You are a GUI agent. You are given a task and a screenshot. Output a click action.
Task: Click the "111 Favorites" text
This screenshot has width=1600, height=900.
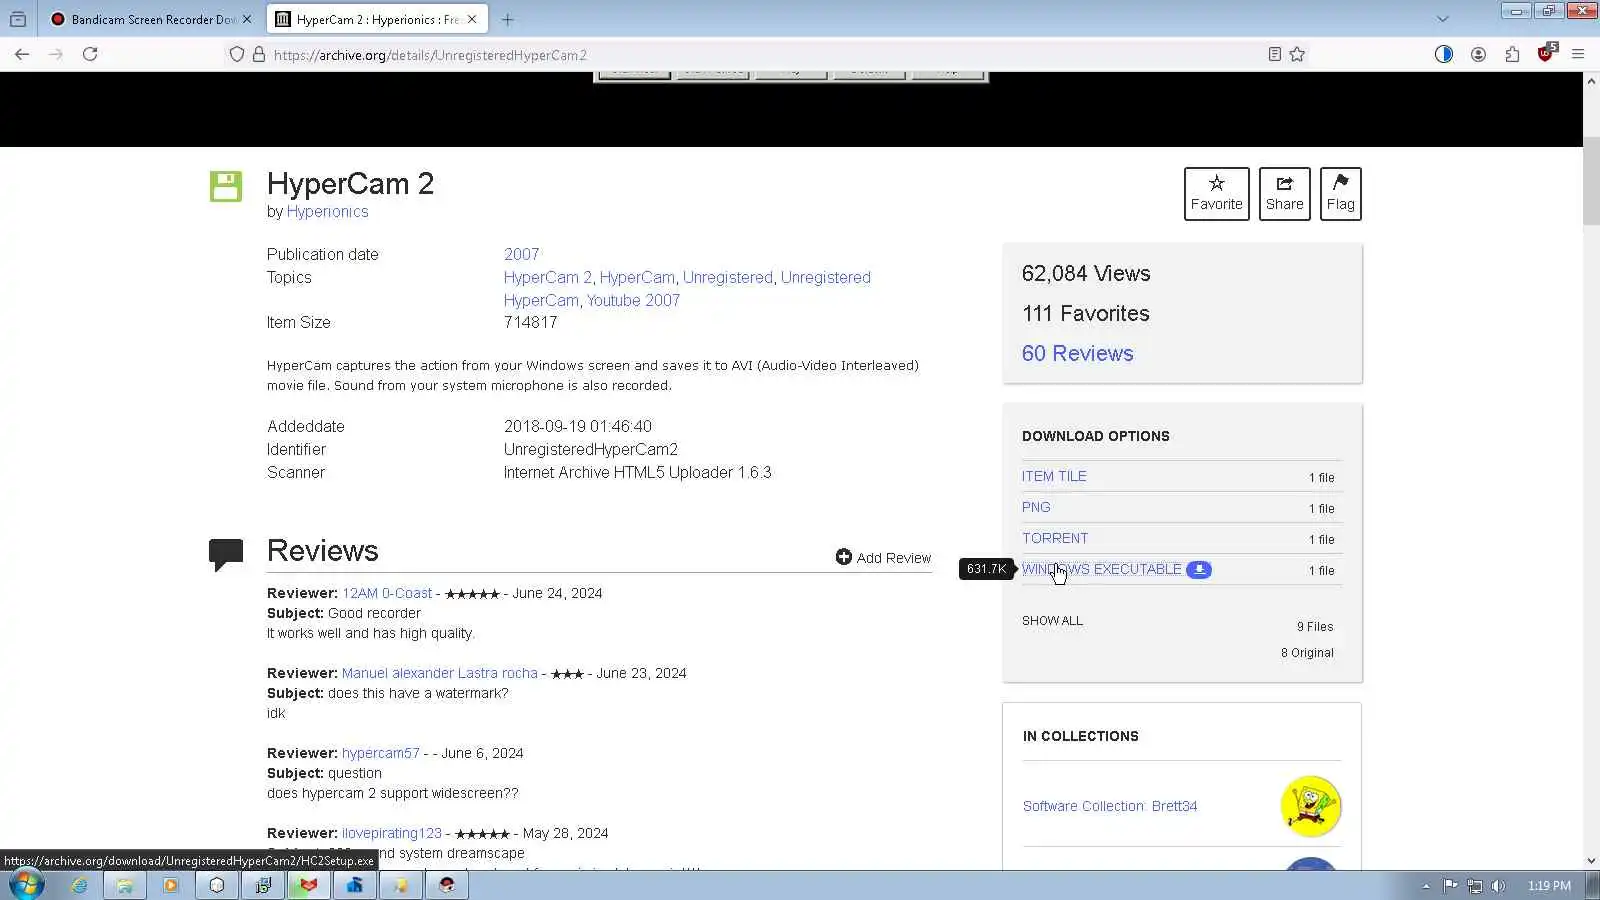1086,314
